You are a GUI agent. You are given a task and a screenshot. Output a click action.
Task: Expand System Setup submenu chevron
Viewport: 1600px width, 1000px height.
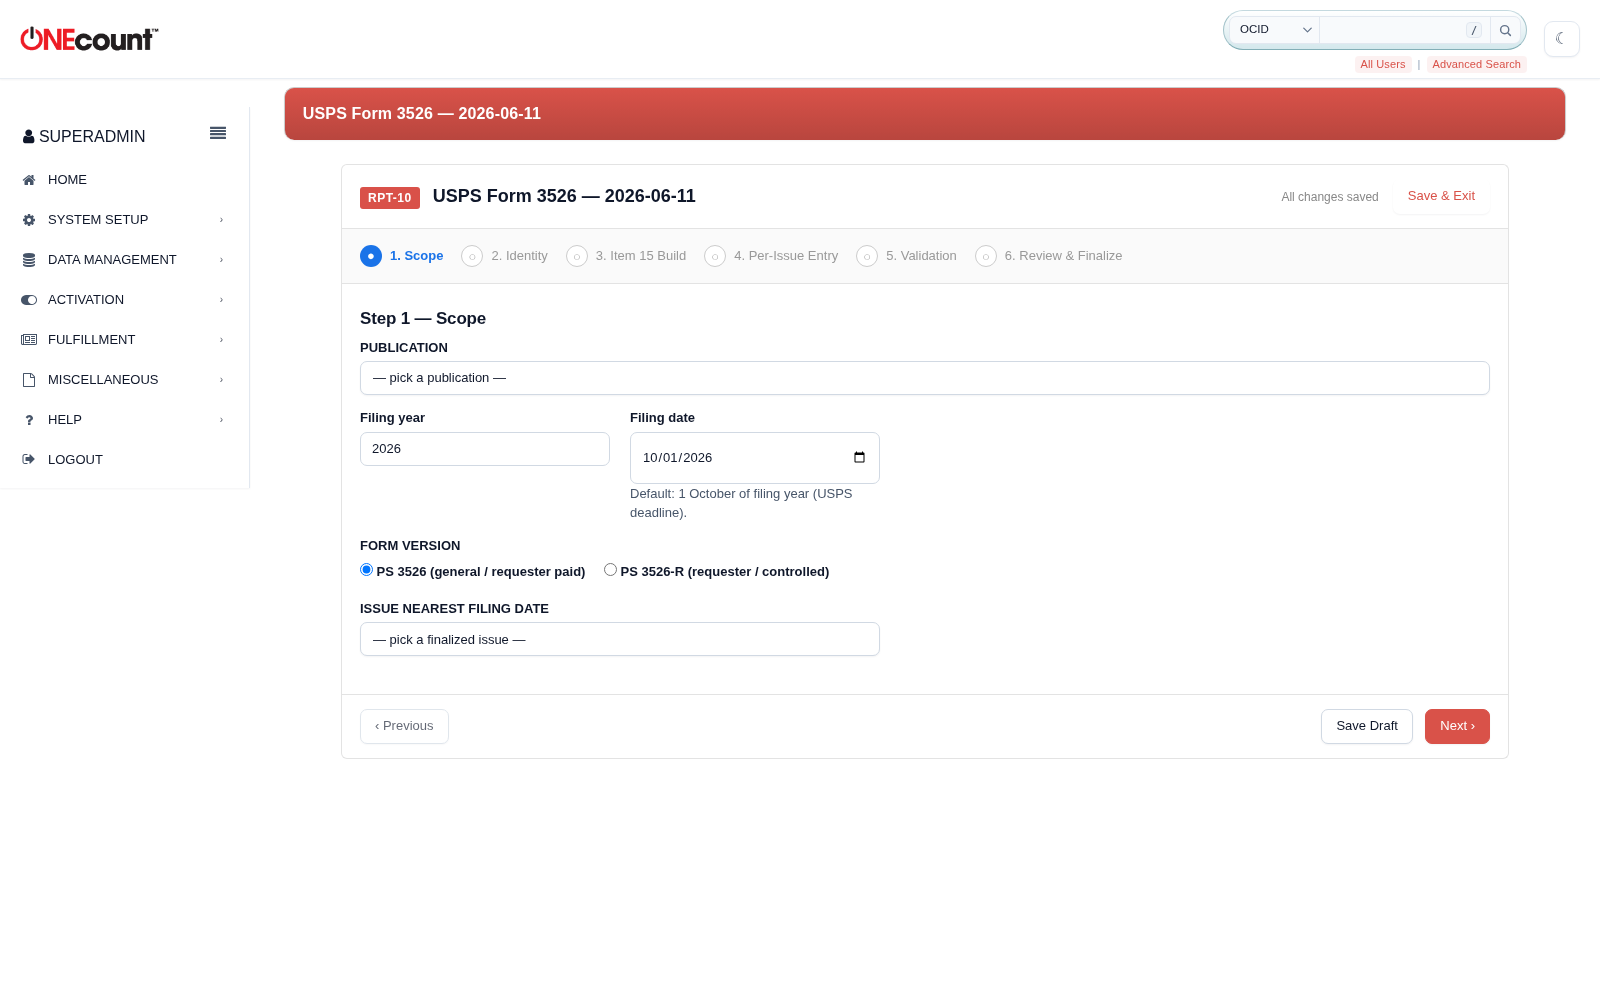pyautogui.click(x=221, y=220)
